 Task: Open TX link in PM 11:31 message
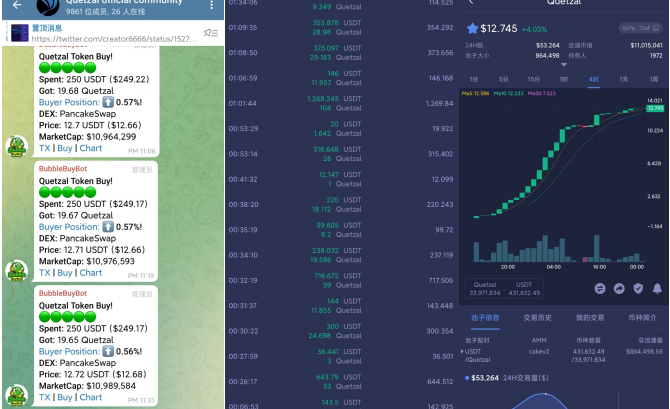44,397
